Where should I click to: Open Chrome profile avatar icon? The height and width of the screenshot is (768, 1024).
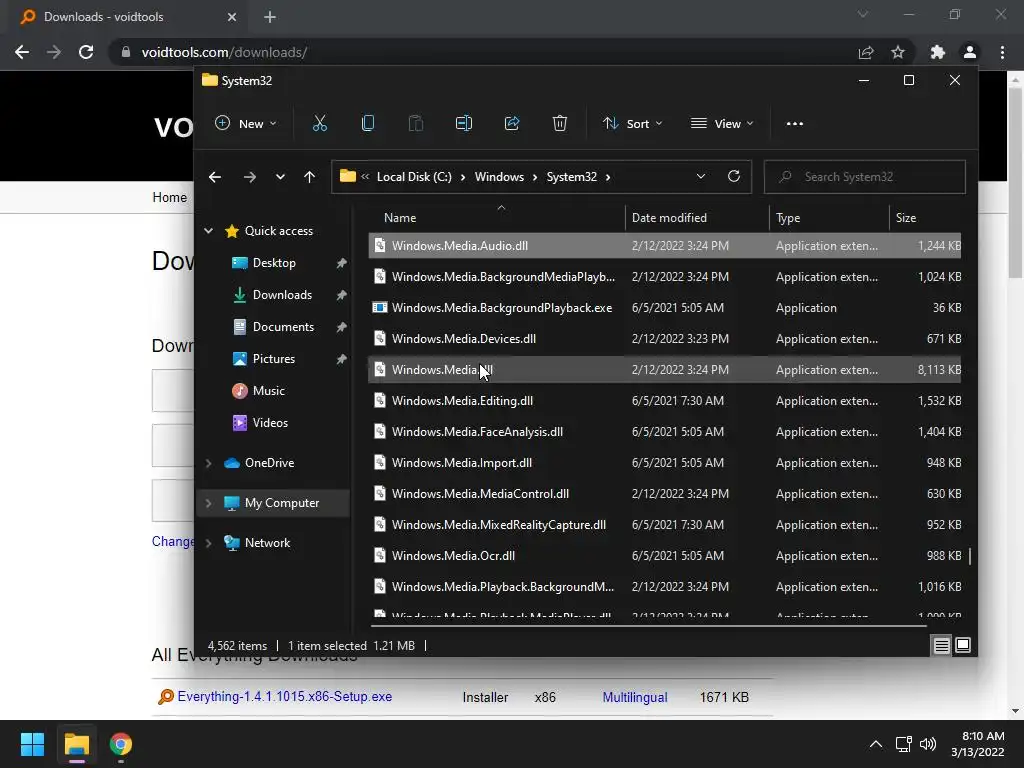[x=970, y=52]
